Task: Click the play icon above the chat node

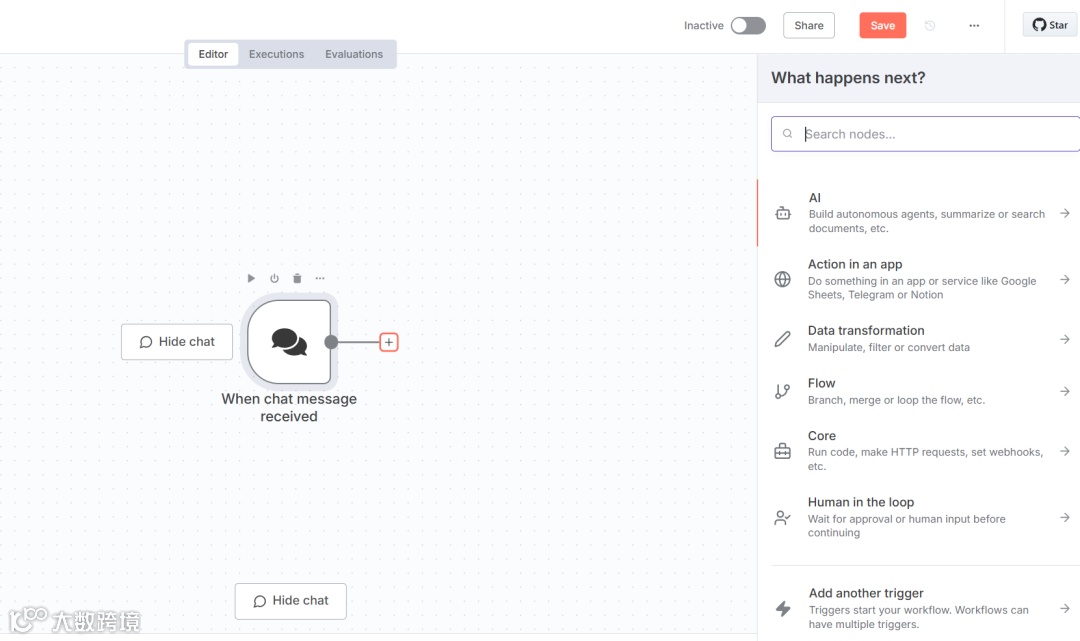Action: (x=251, y=278)
